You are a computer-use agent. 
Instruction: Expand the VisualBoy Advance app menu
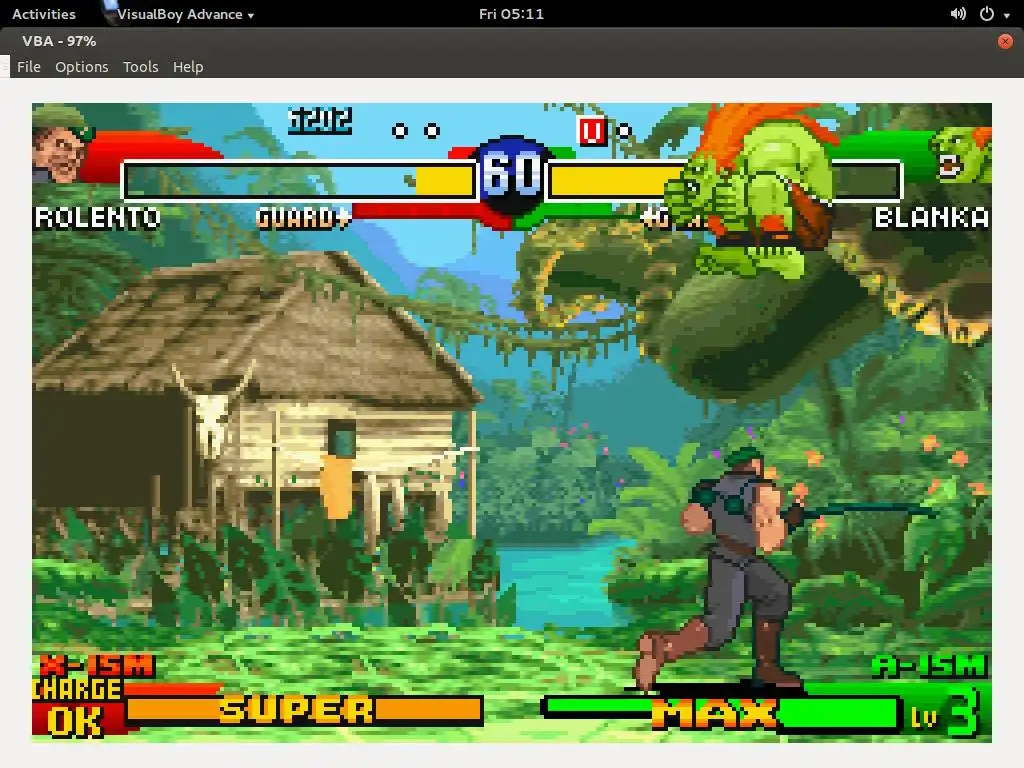(185, 14)
